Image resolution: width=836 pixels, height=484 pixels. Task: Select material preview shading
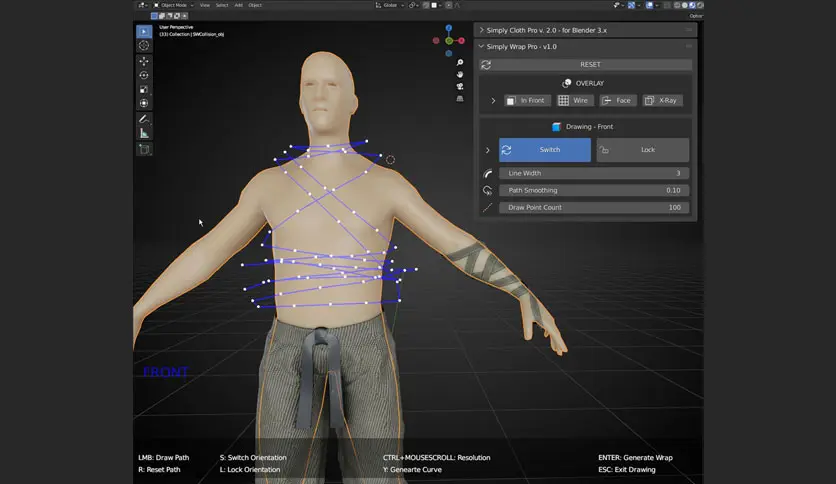[692, 5]
